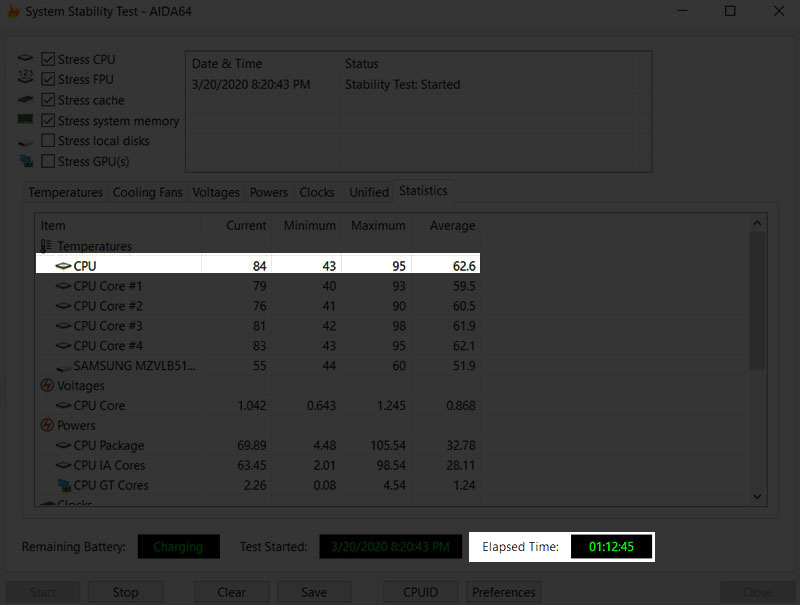Viewport: 800px width, 605px height.
Task: Click the CPU Package maximum value 105.54
Action: tap(388, 445)
